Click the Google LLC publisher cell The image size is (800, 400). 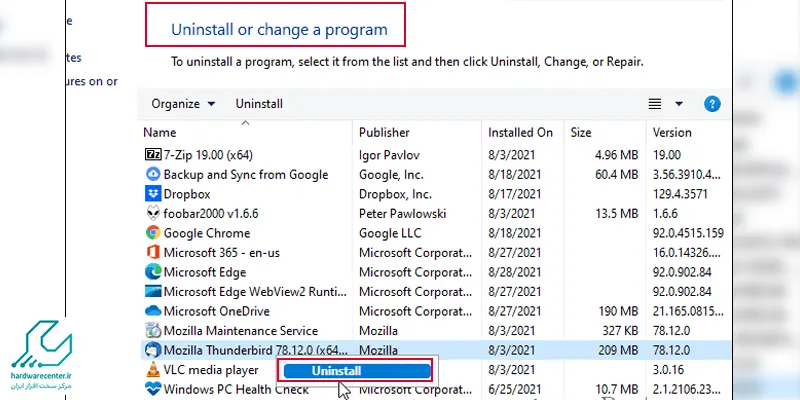click(x=390, y=233)
